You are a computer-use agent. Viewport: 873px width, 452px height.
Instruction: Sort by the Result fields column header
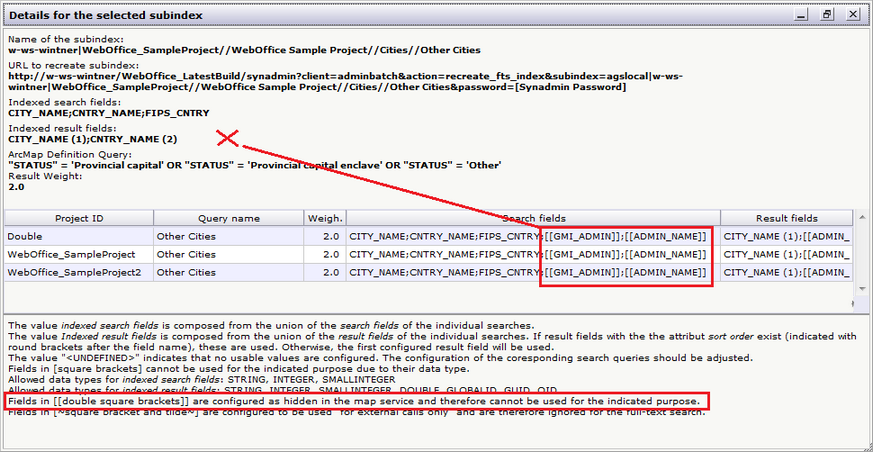787,219
